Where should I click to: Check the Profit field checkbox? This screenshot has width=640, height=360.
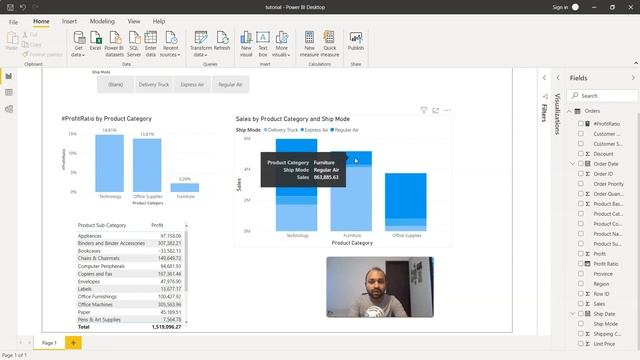pos(580,253)
